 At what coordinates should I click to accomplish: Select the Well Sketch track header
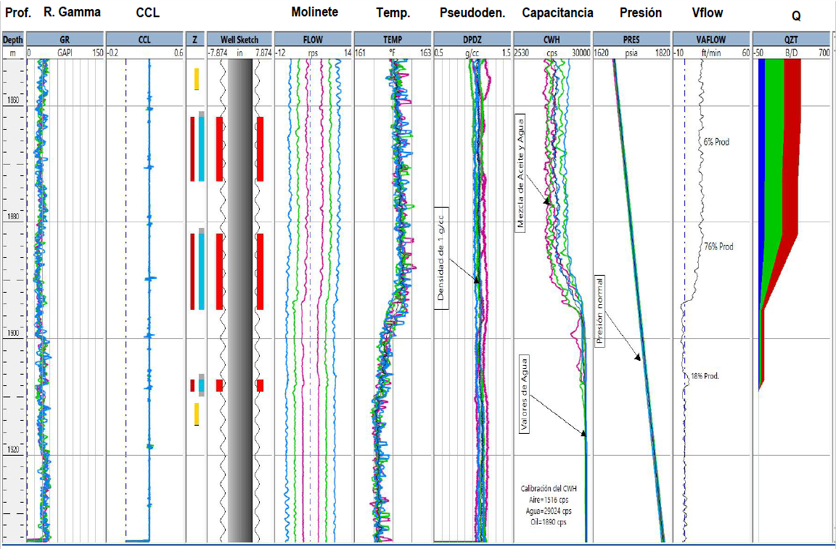pyautogui.click(x=239, y=40)
